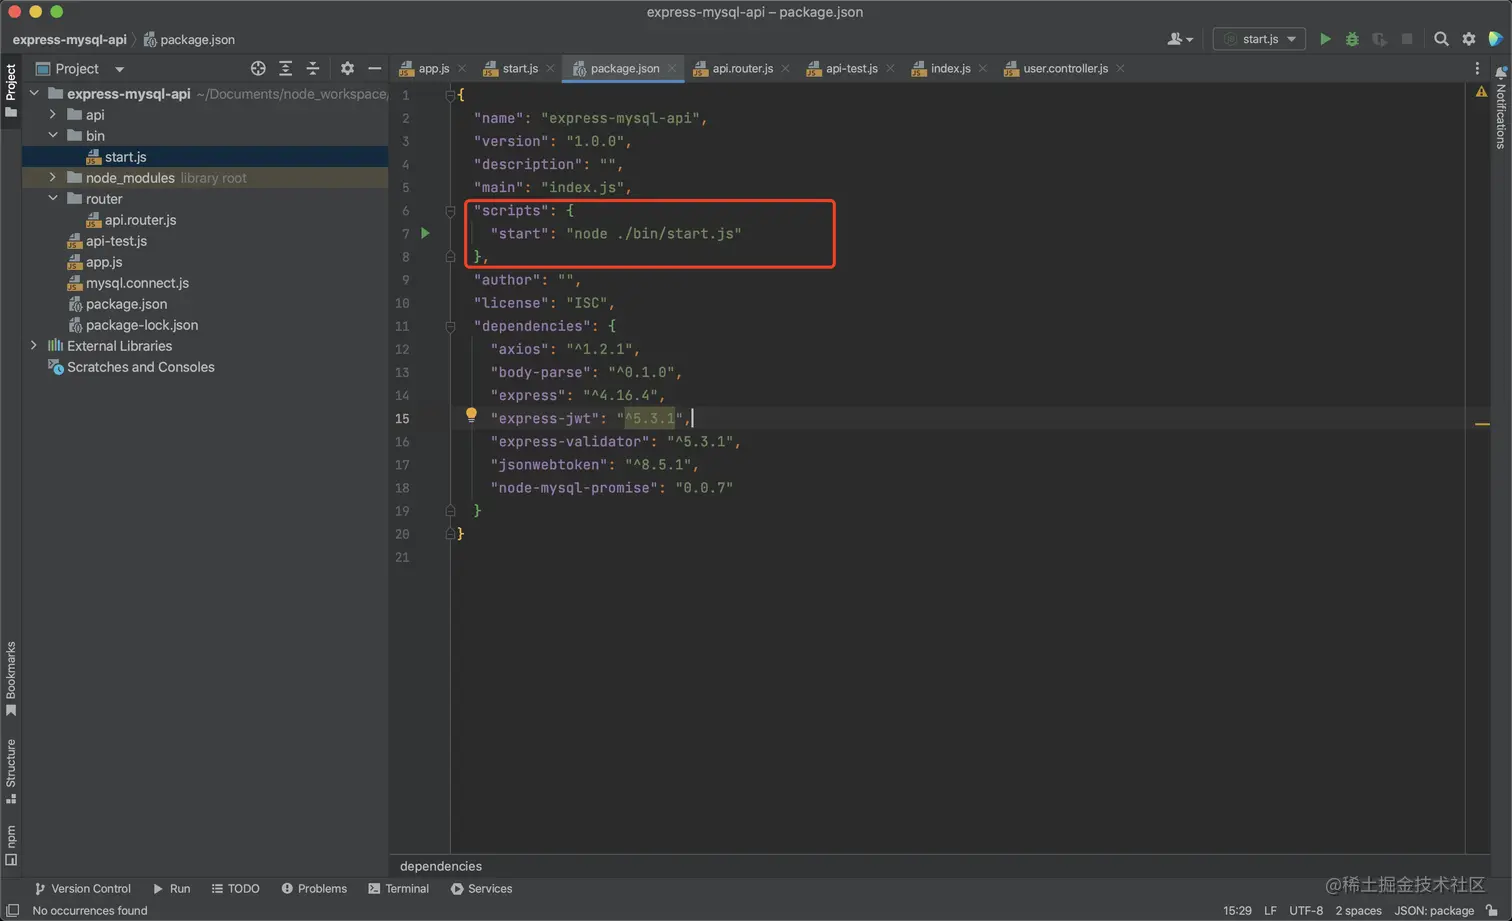Image resolution: width=1512 pixels, height=921 pixels.
Task: Click the yellow warning stripe mark in scrollbar
Action: 1482,424
